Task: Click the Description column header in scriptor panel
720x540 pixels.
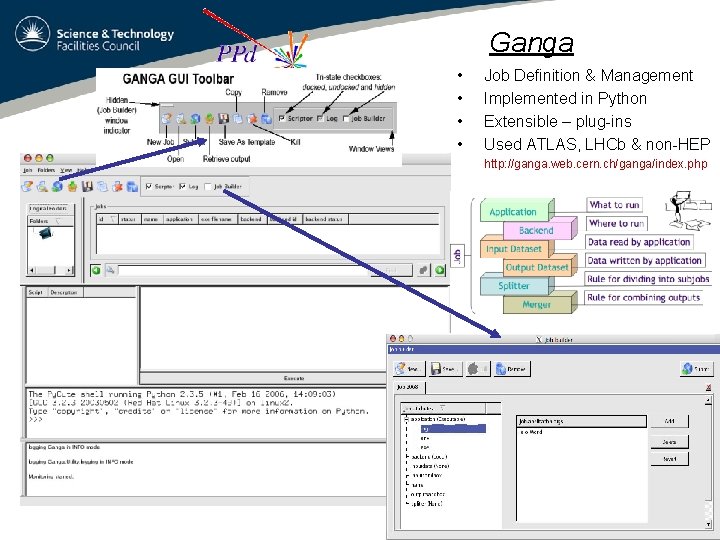Action: [65, 292]
